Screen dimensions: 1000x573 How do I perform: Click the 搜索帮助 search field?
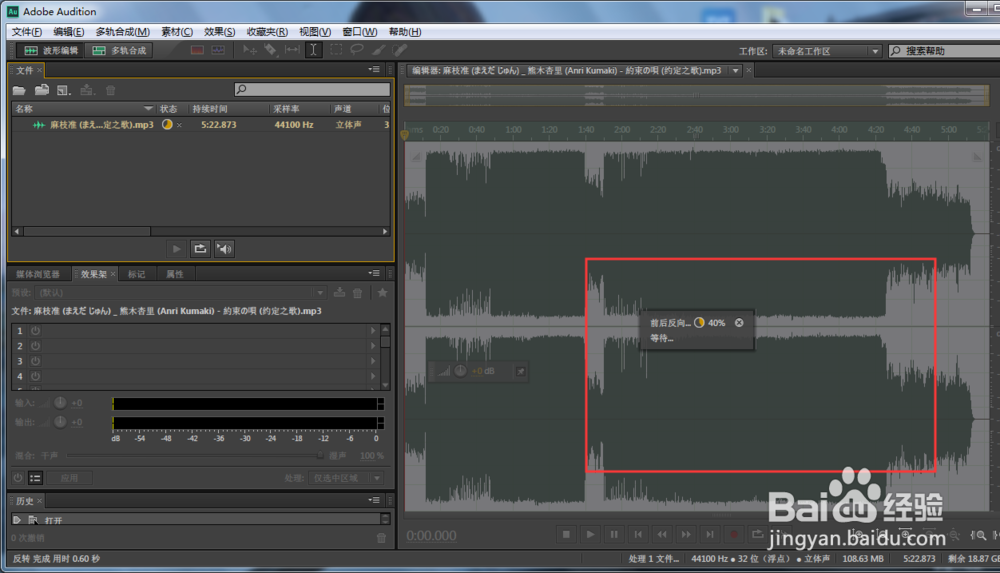947,51
